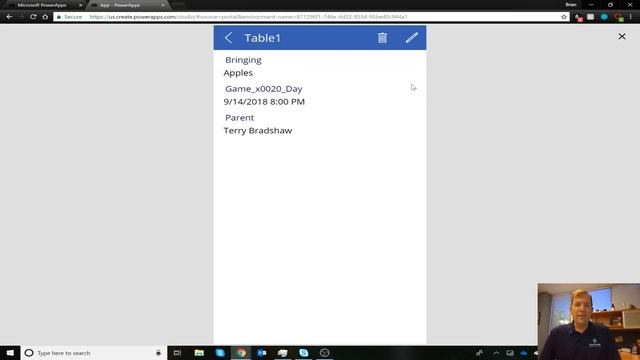The width and height of the screenshot is (640, 360).
Task: Click the Bringing field label
Action: 243,60
